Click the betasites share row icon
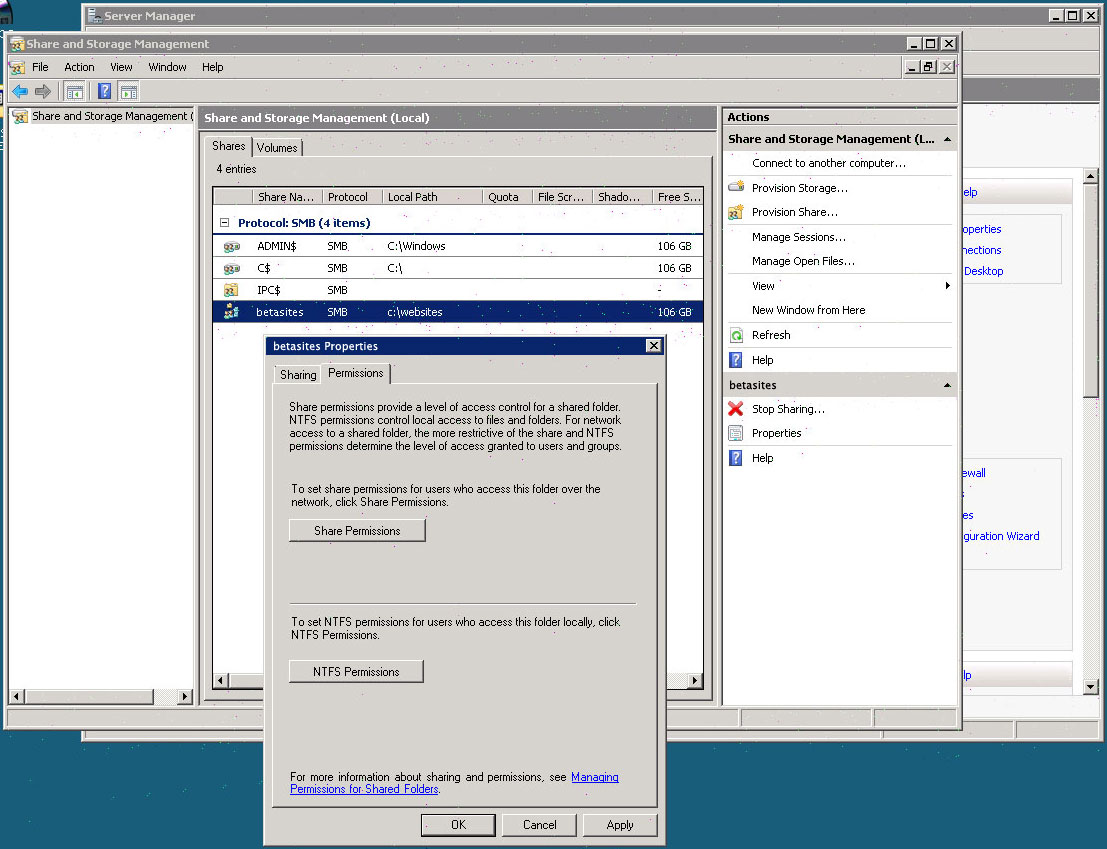Image resolution: width=1107 pixels, height=849 pixels. [x=231, y=311]
